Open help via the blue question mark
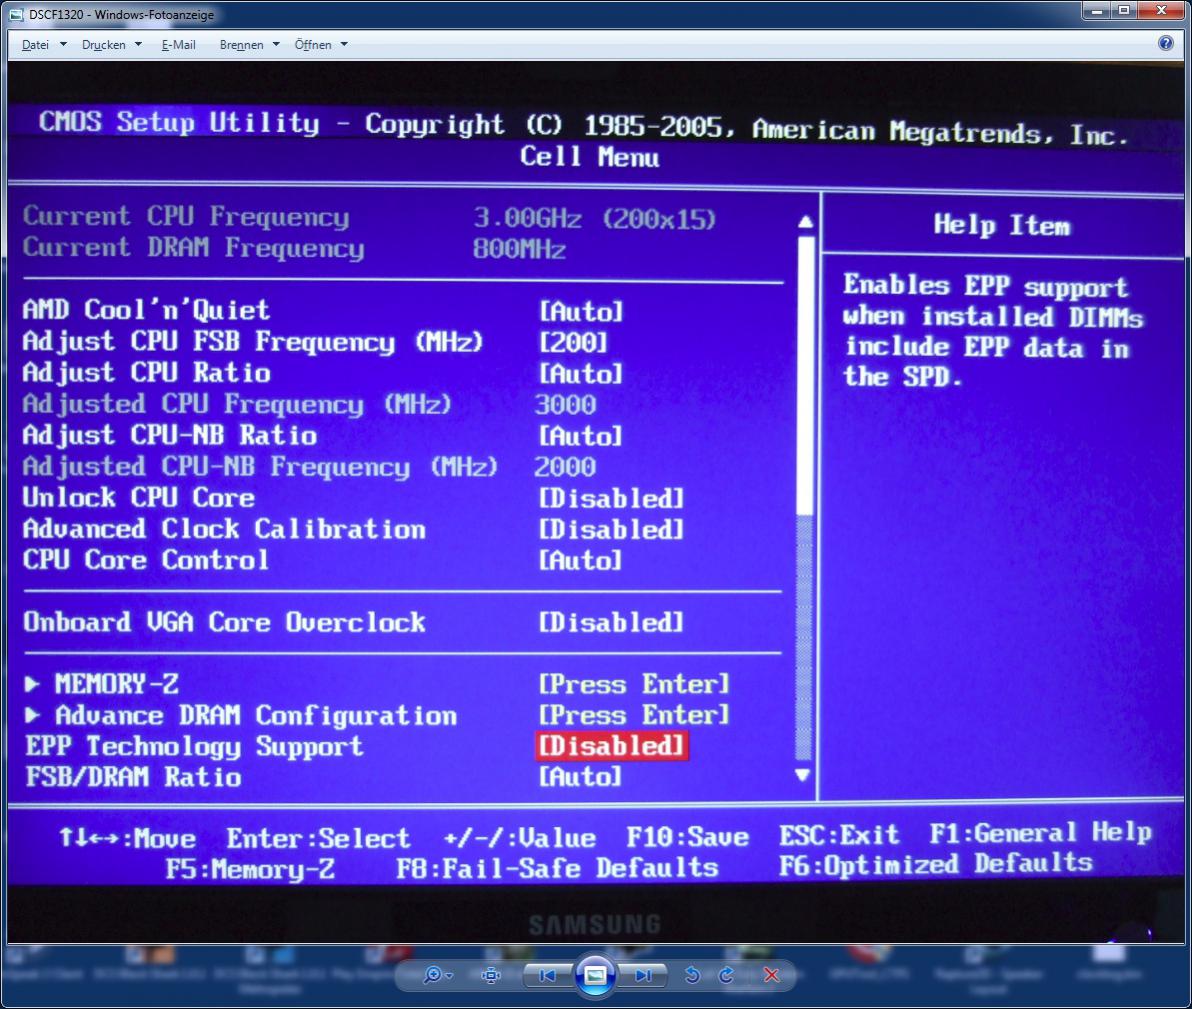 [x=1165, y=43]
